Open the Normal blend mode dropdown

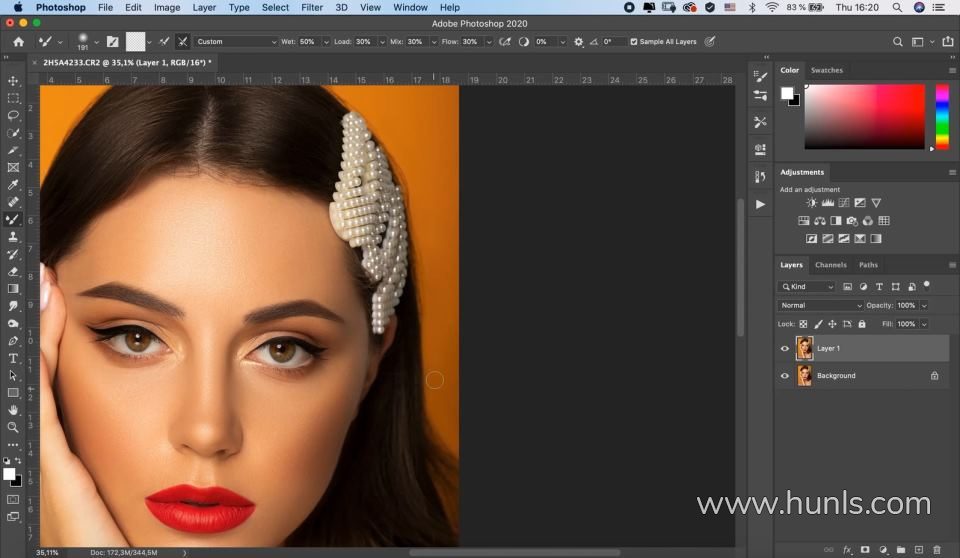coord(820,305)
